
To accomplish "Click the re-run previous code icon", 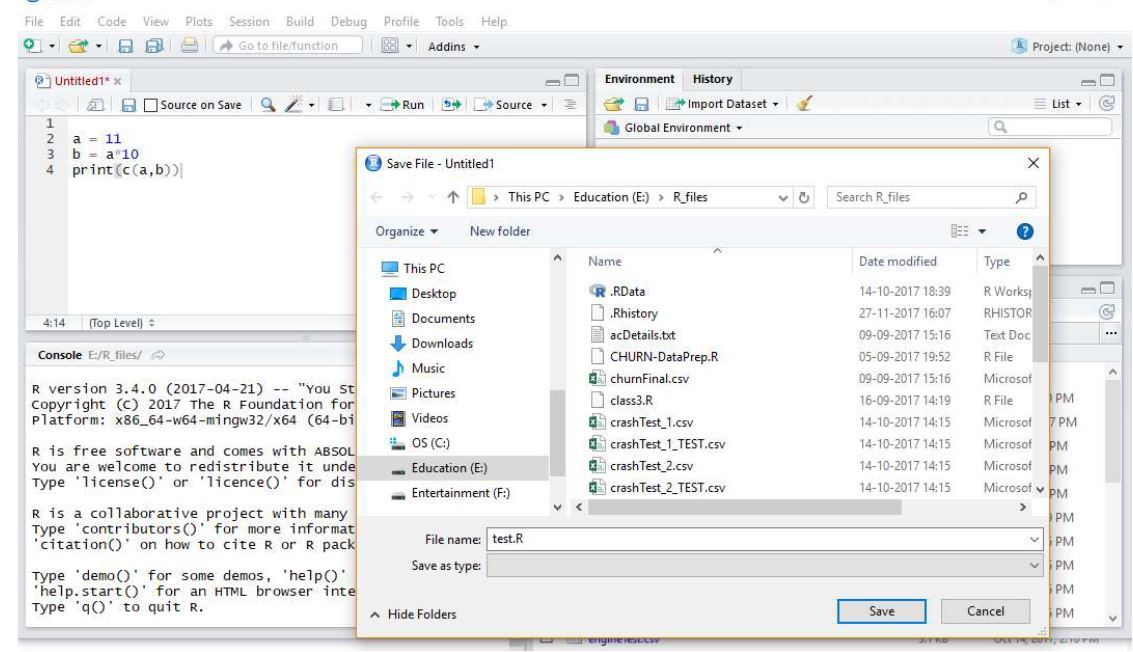I will point(452,105).
